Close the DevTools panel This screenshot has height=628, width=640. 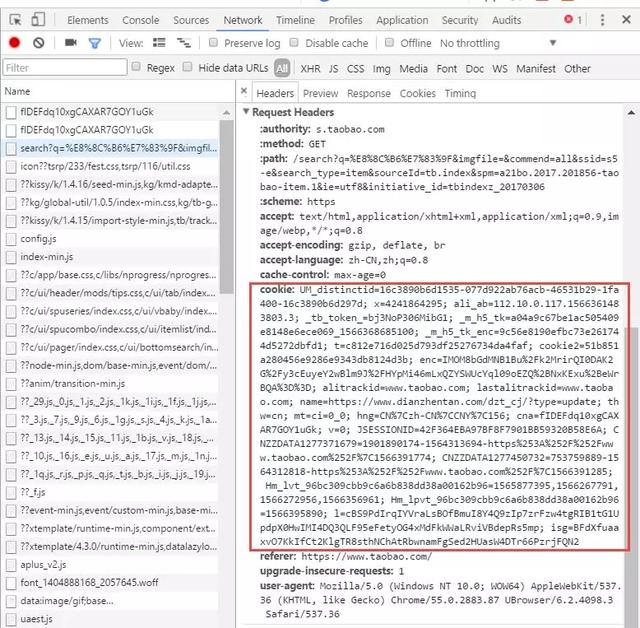pyautogui.click(x=626, y=19)
